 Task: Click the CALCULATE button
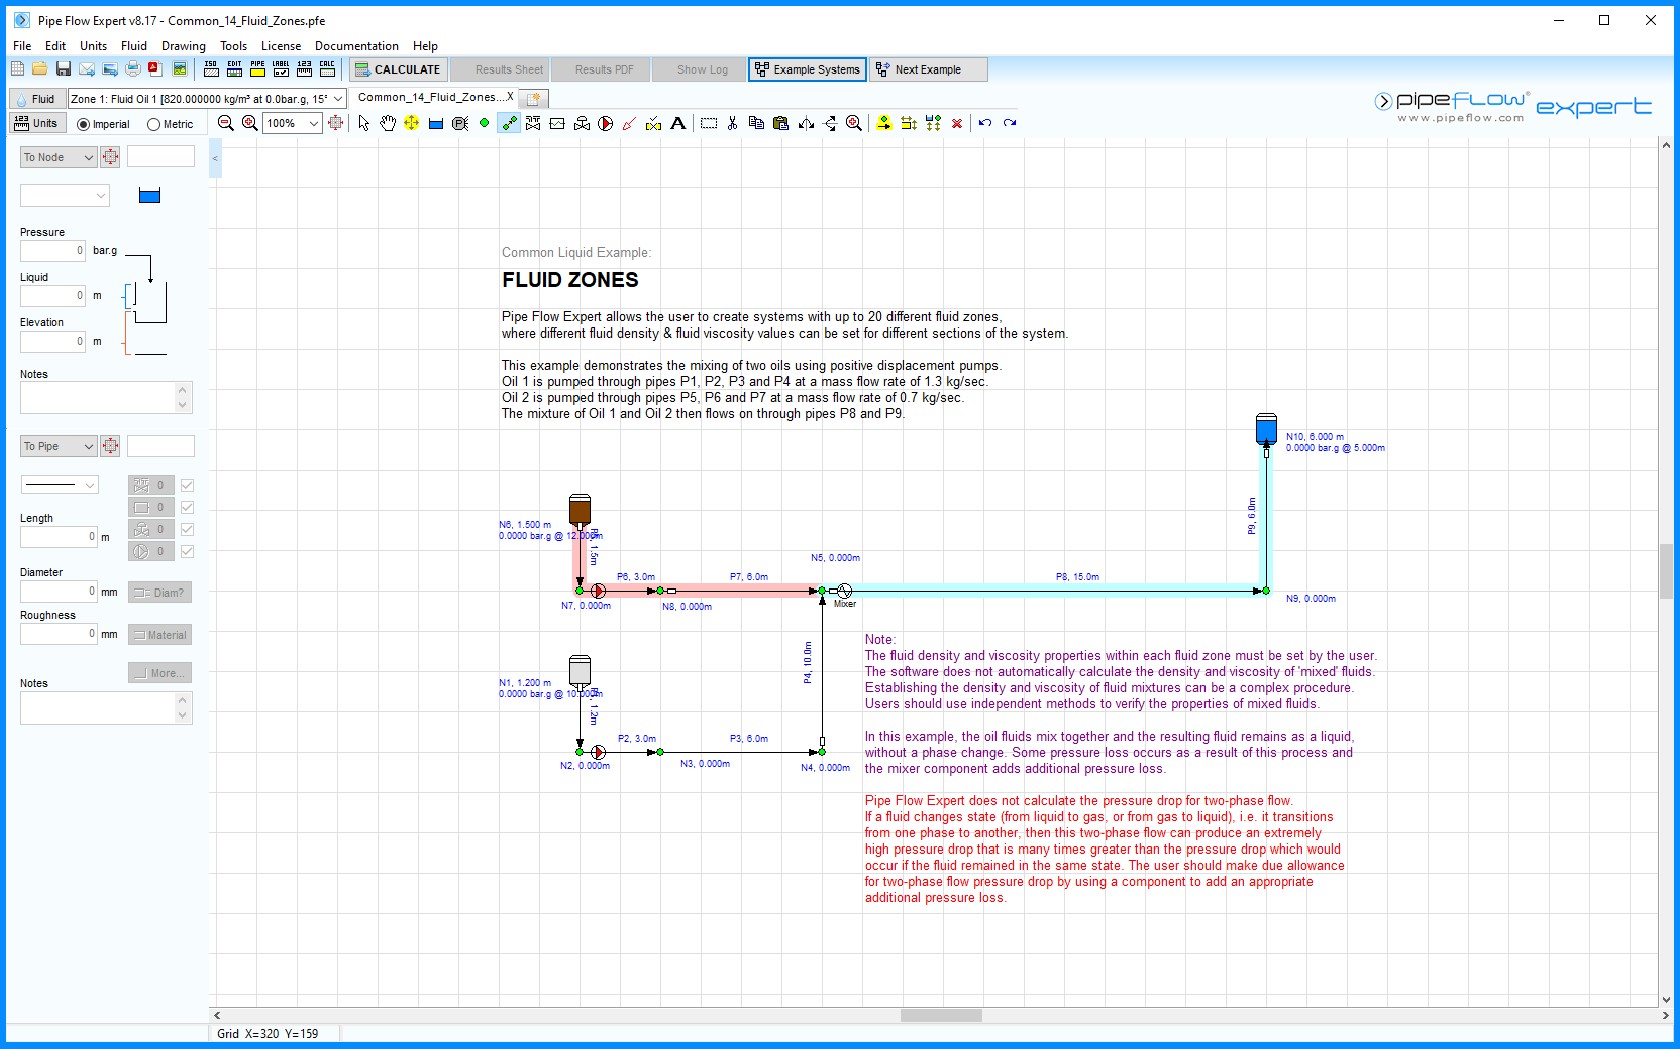398,69
